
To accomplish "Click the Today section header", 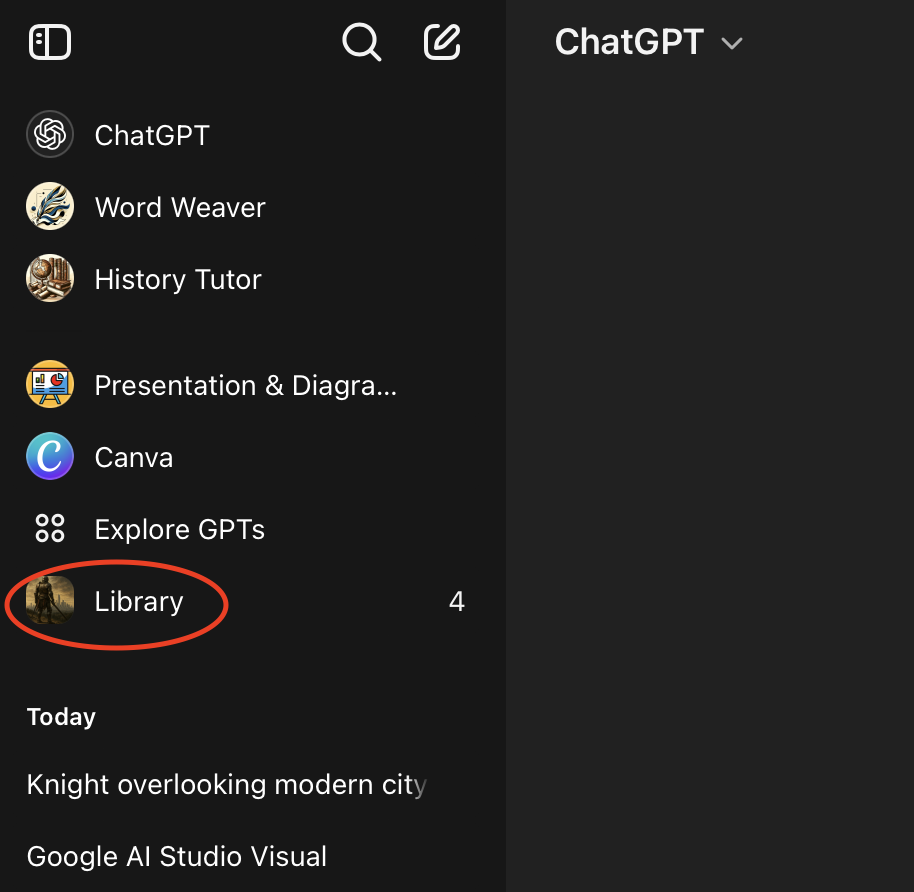I will pyautogui.click(x=61, y=717).
